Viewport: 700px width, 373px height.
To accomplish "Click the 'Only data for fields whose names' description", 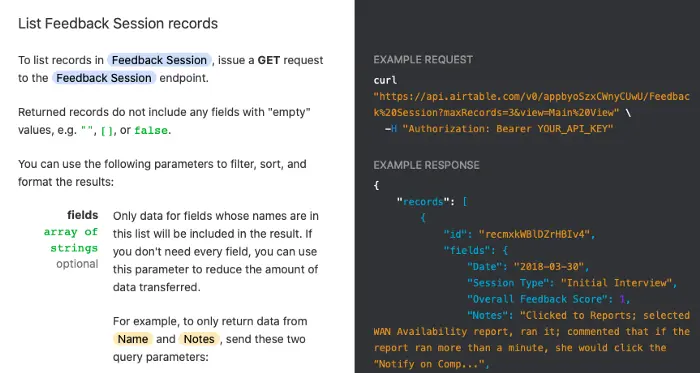I will click(x=216, y=251).
